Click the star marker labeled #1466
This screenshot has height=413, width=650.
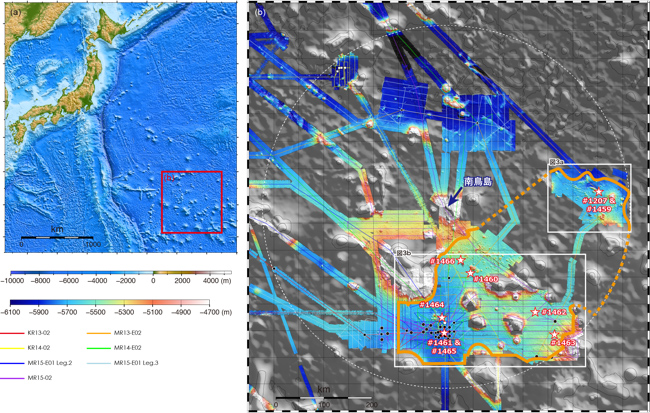pos(461,261)
